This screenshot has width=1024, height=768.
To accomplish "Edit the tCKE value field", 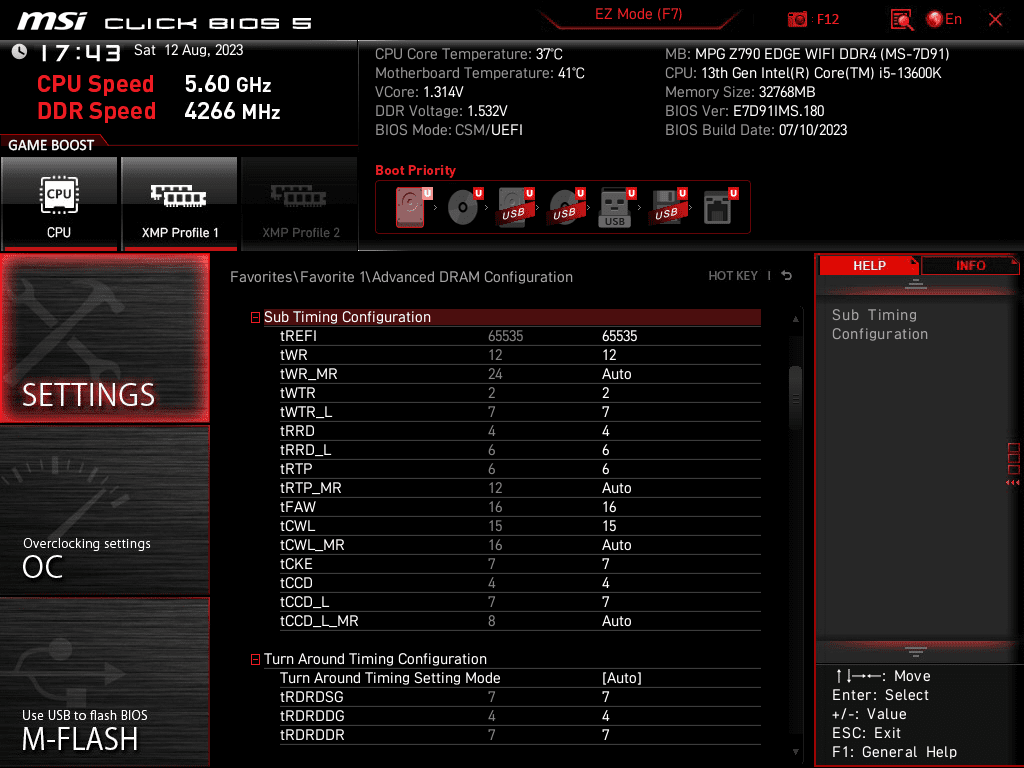I will 605,564.
